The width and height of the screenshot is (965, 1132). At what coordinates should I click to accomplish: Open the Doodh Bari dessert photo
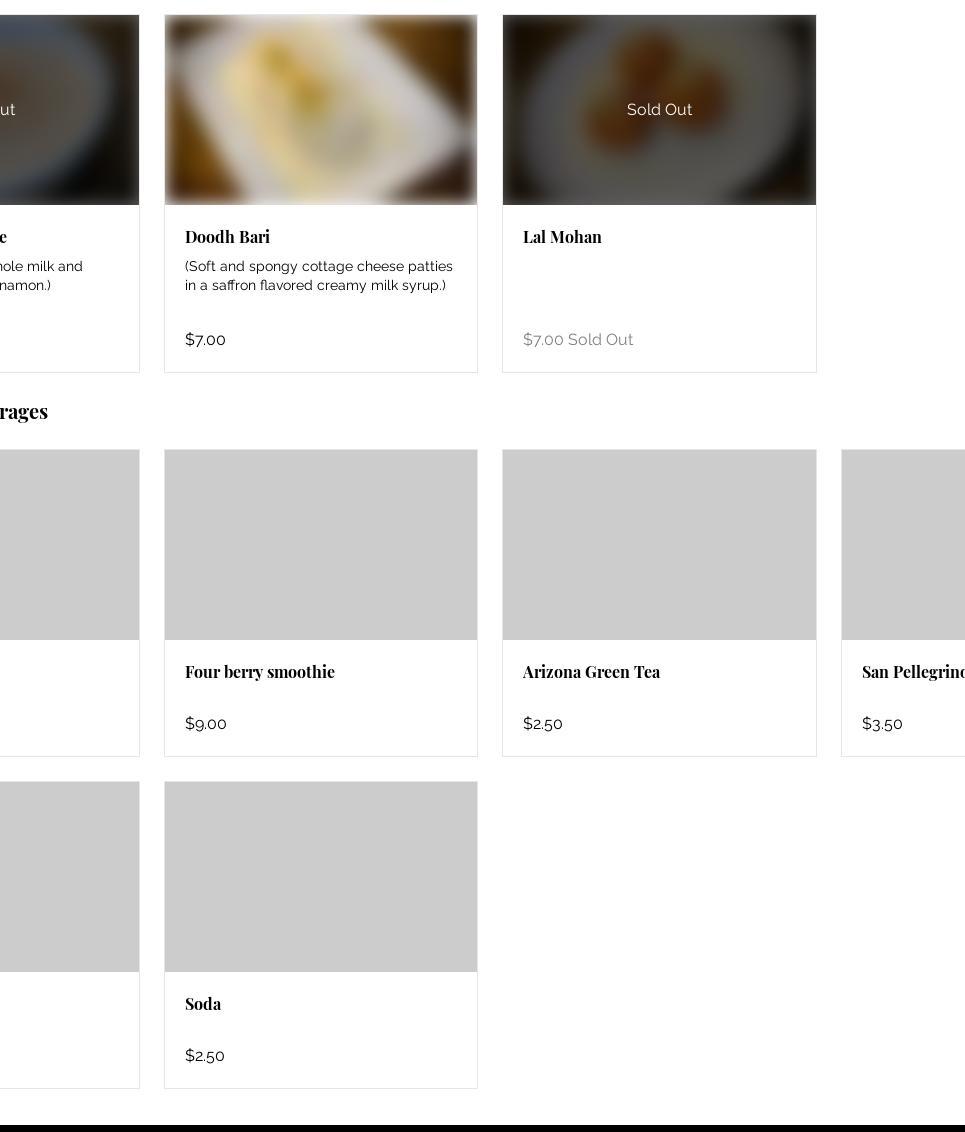tap(320, 110)
